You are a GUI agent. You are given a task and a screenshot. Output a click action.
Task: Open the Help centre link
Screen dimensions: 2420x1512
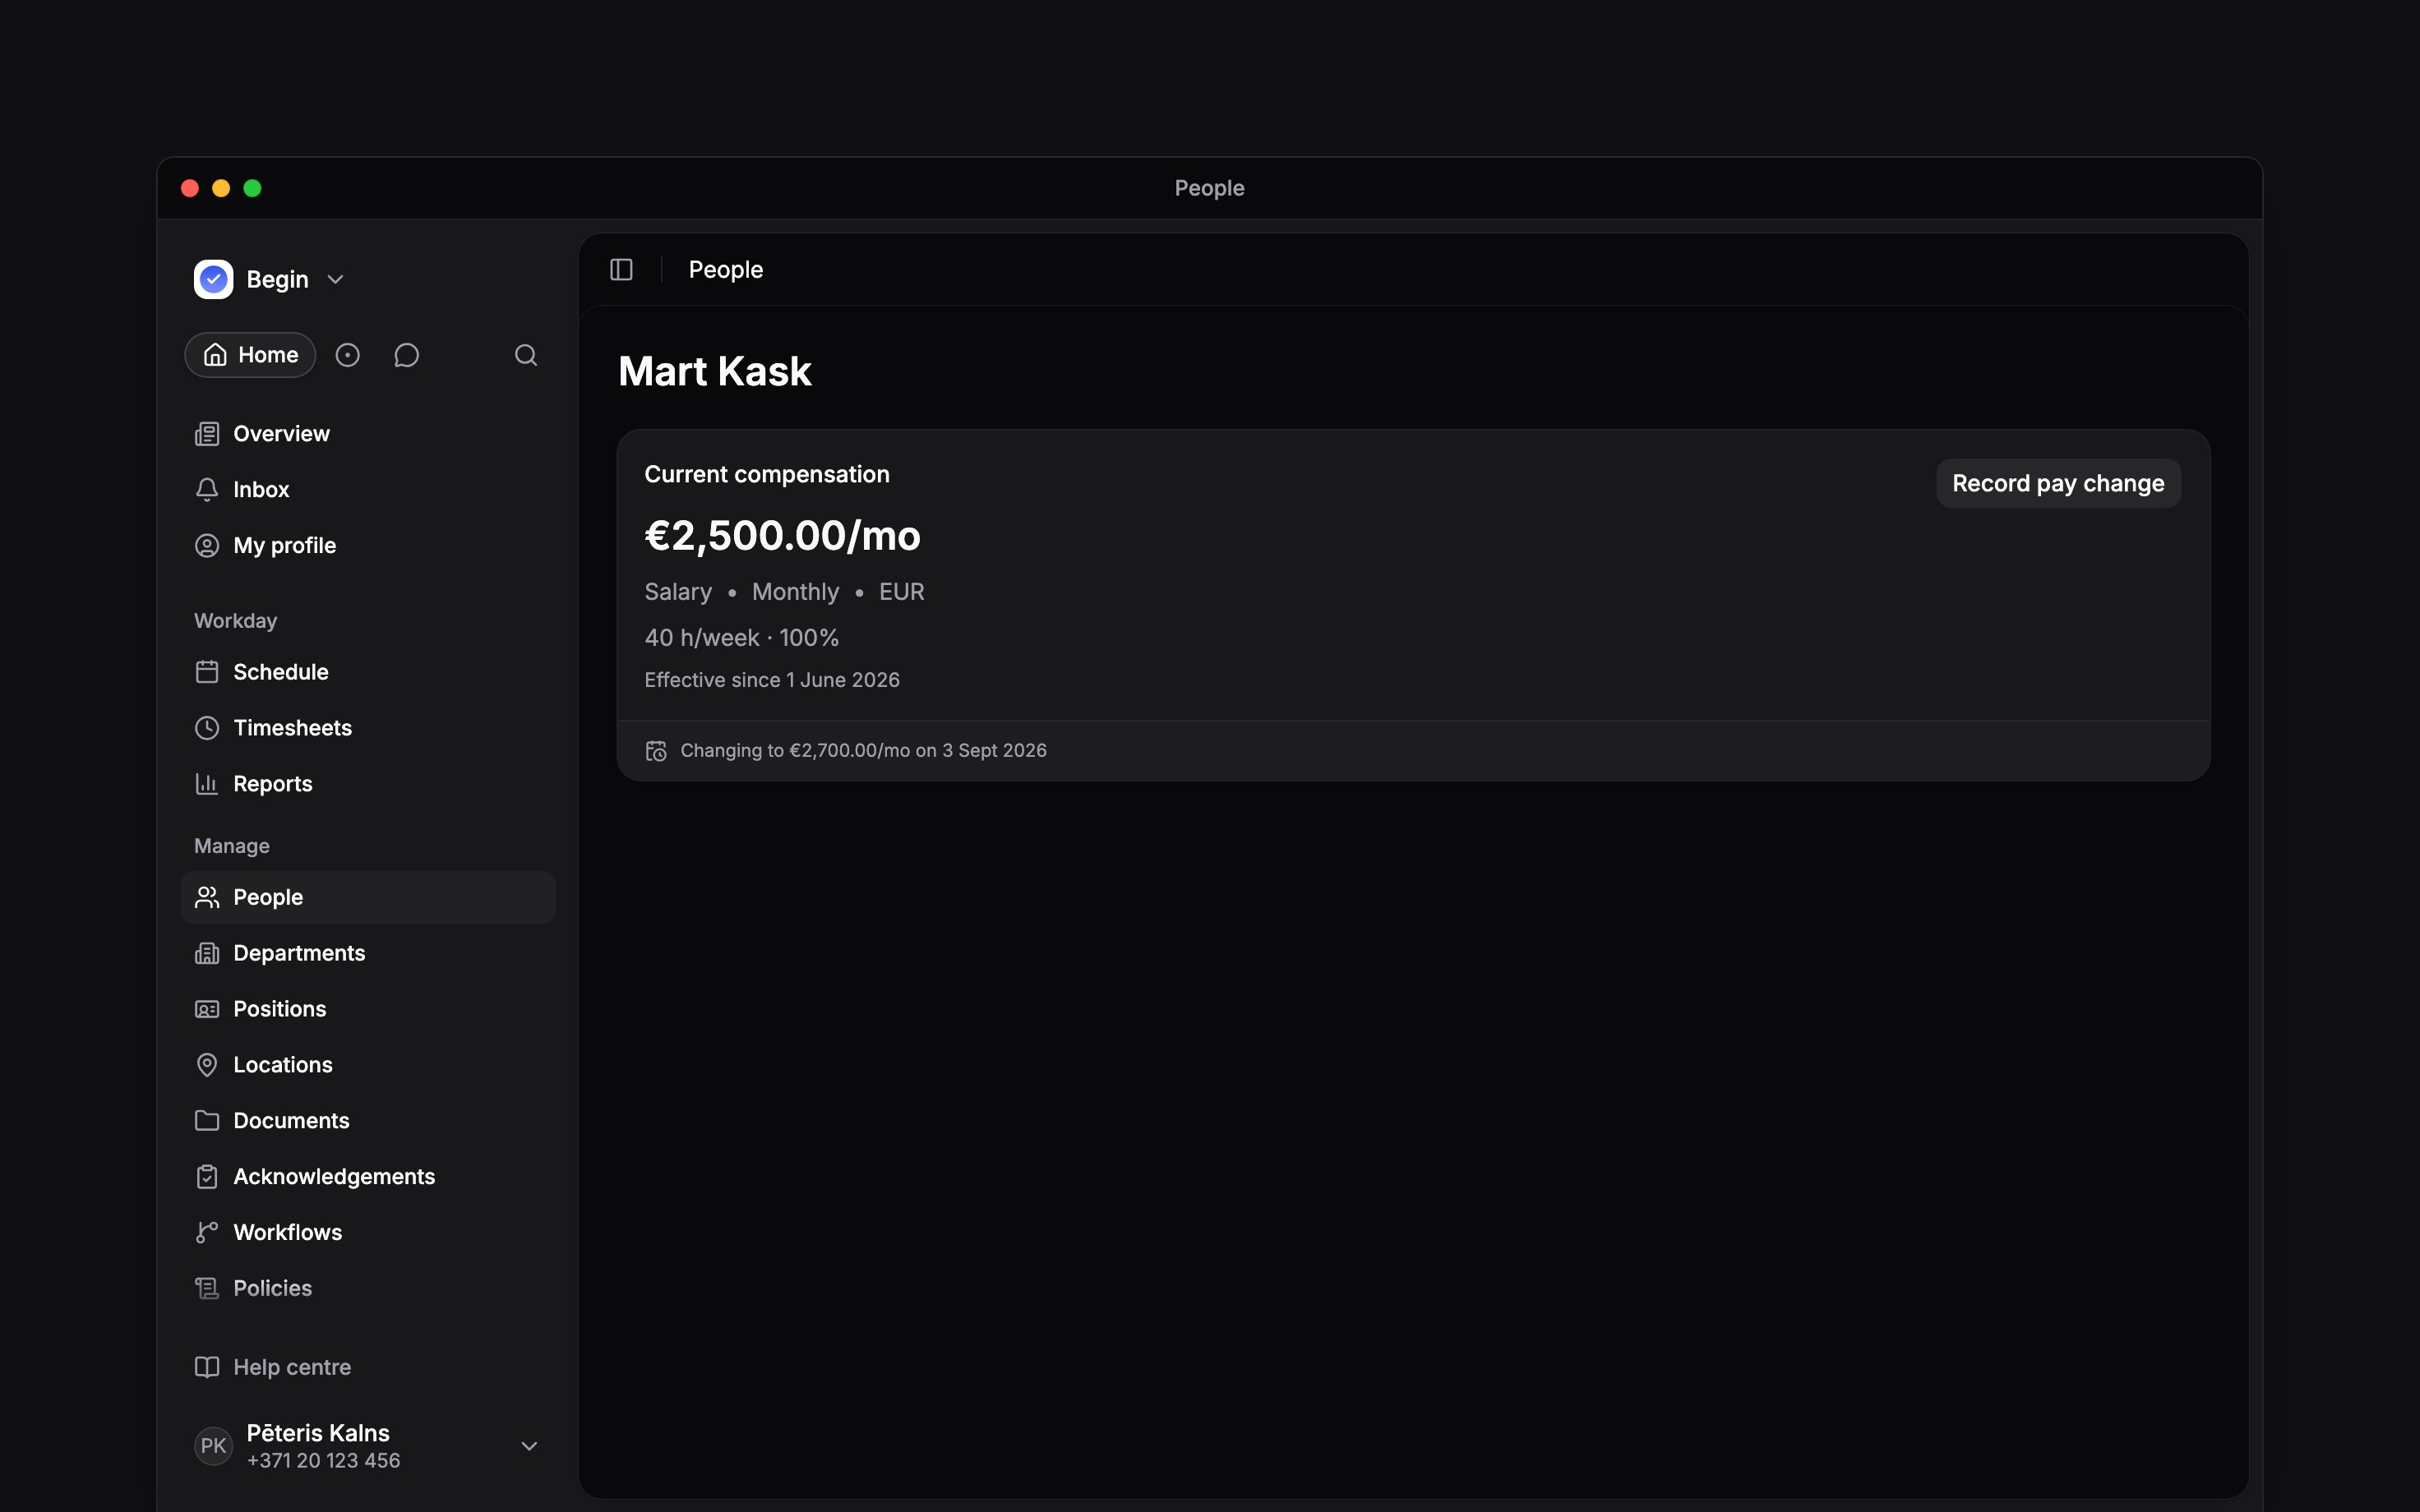pos(368,1367)
